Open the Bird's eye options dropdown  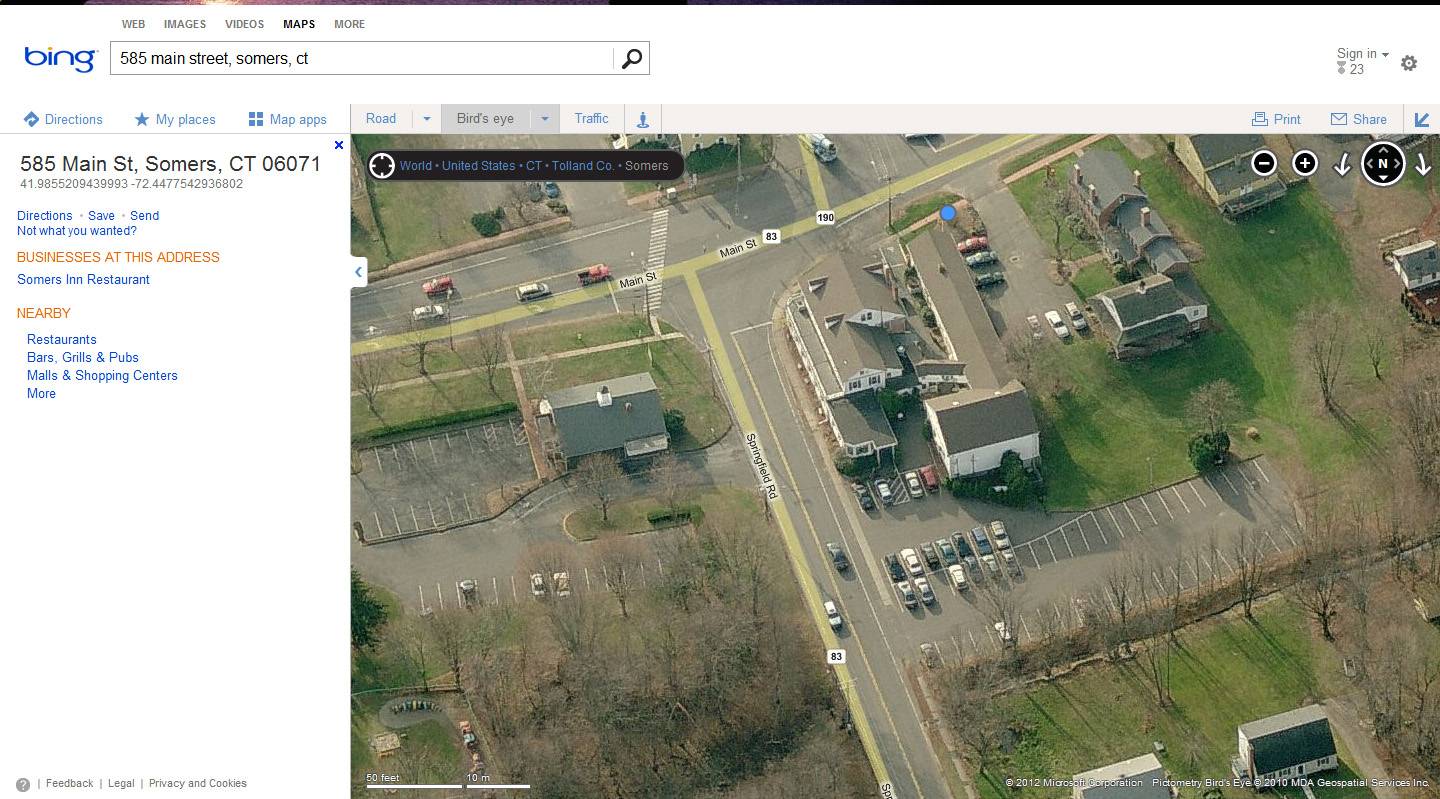[x=544, y=118]
